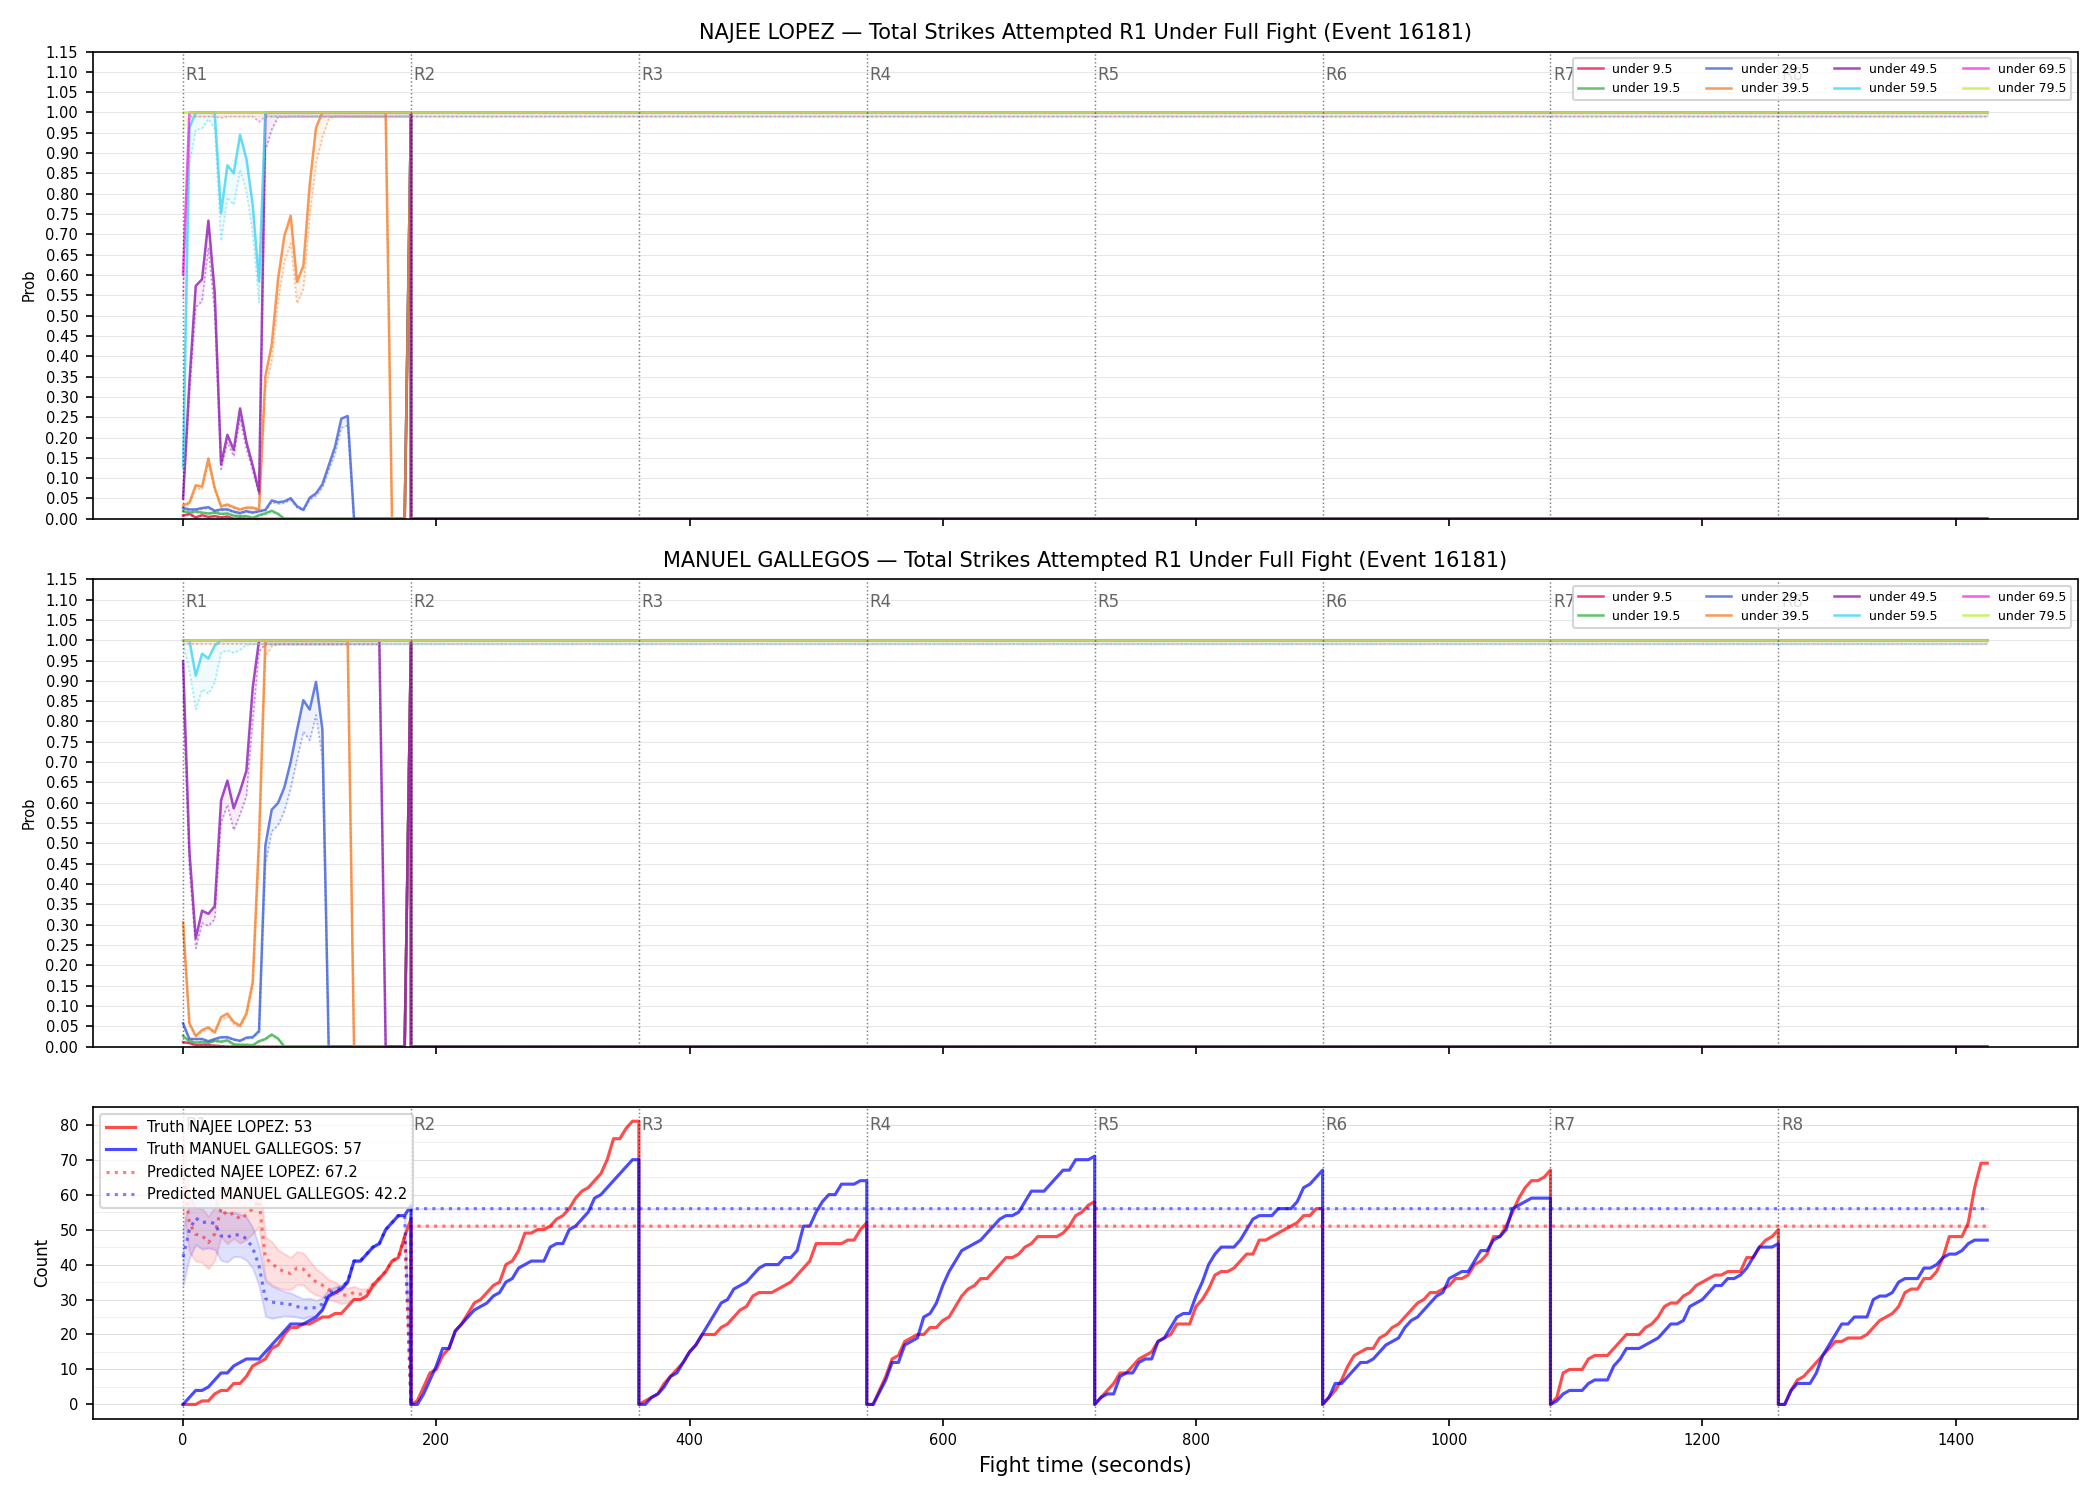Click R1 marker in Manuel Gallegos chart
The height and width of the screenshot is (1500, 2100).
[x=196, y=601]
